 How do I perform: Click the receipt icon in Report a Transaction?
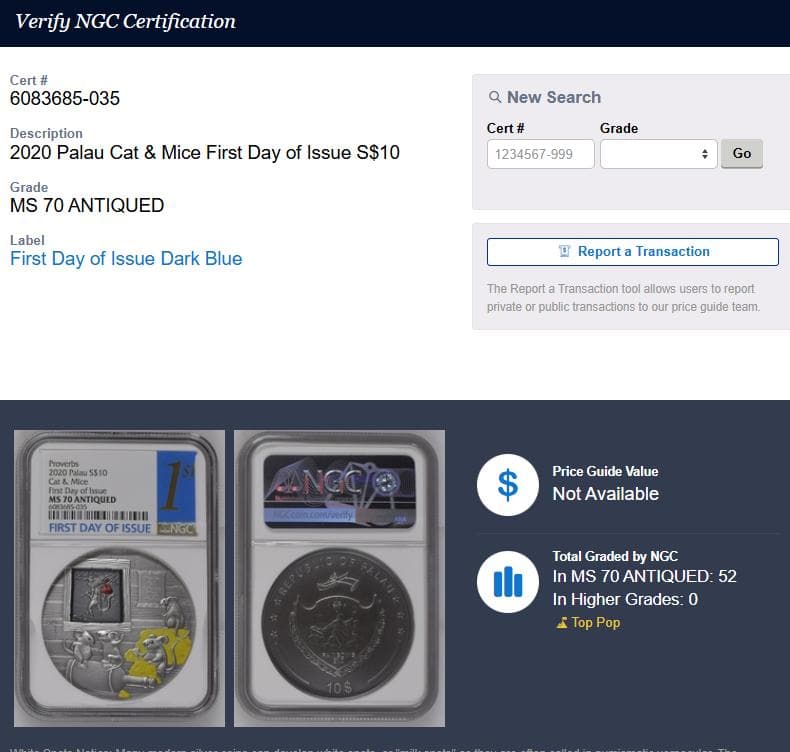click(x=564, y=252)
